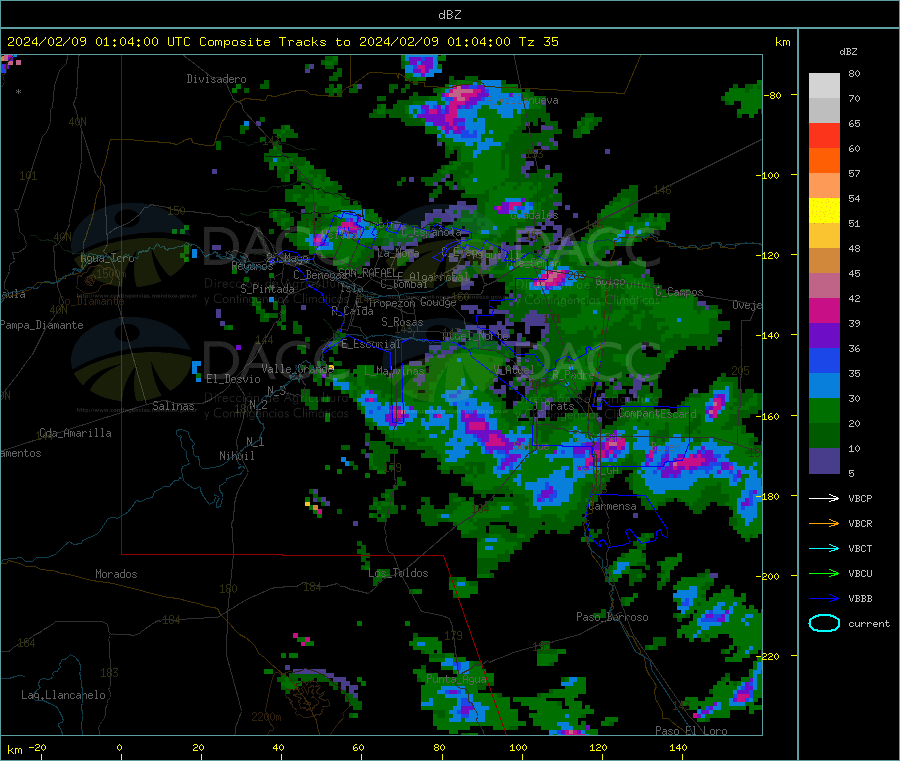The height and width of the screenshot is (761, 900).
Task: Select the light blue 30 dBZ swatch
Action: [x=824, y=386]
